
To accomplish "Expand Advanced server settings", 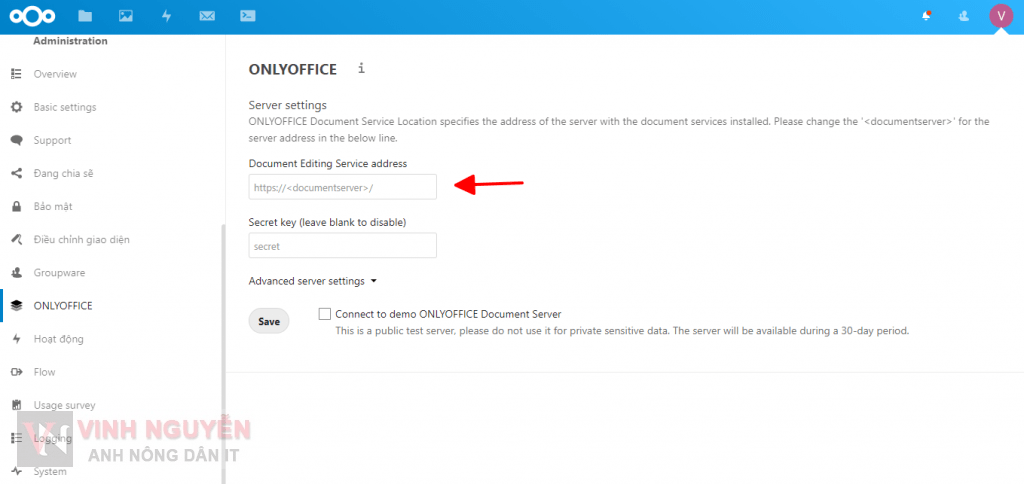I will click(x=312, y=282).
